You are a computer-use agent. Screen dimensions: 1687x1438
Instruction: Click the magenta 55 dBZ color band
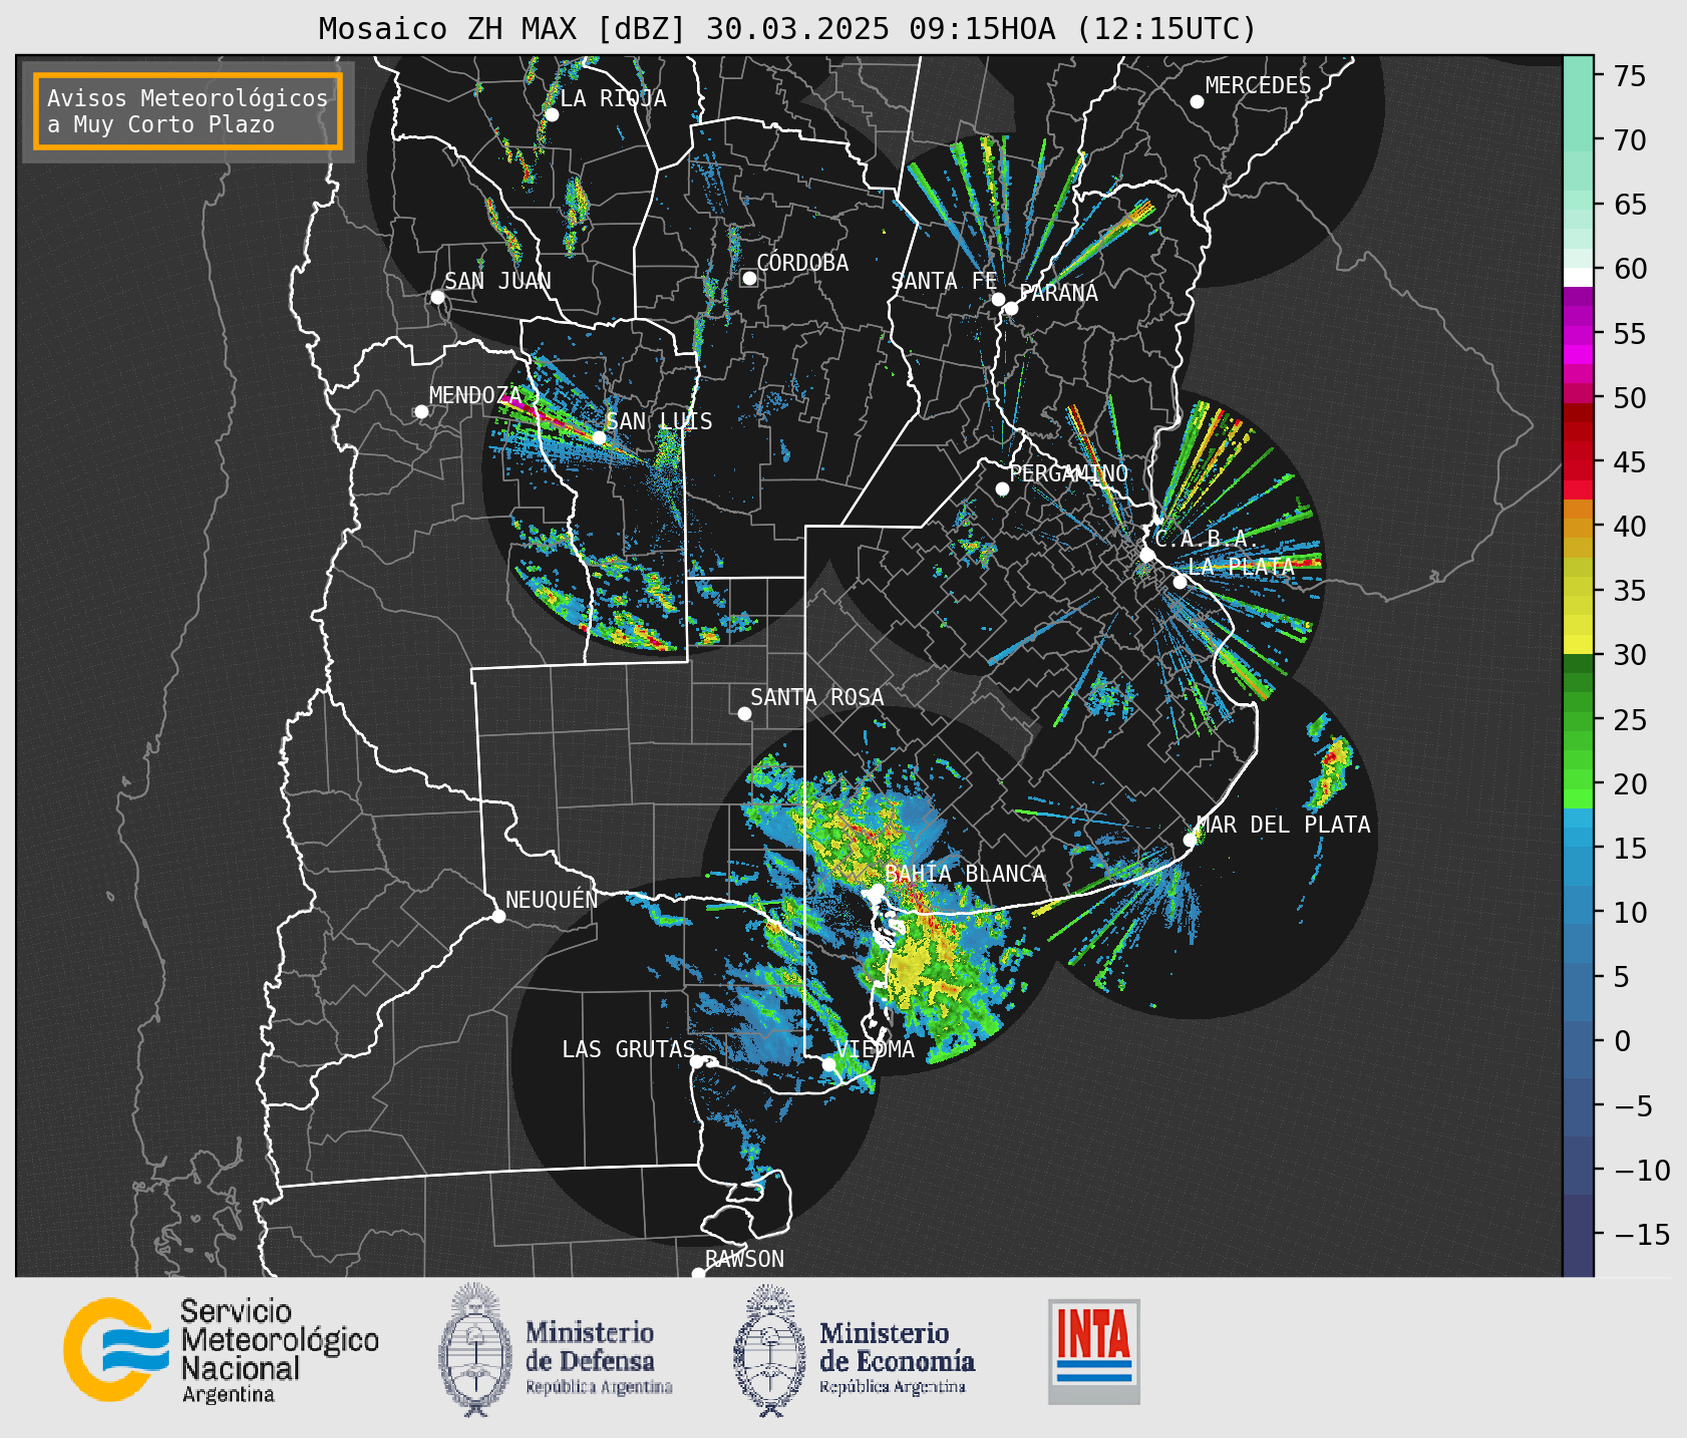(x=1578, y=334)
